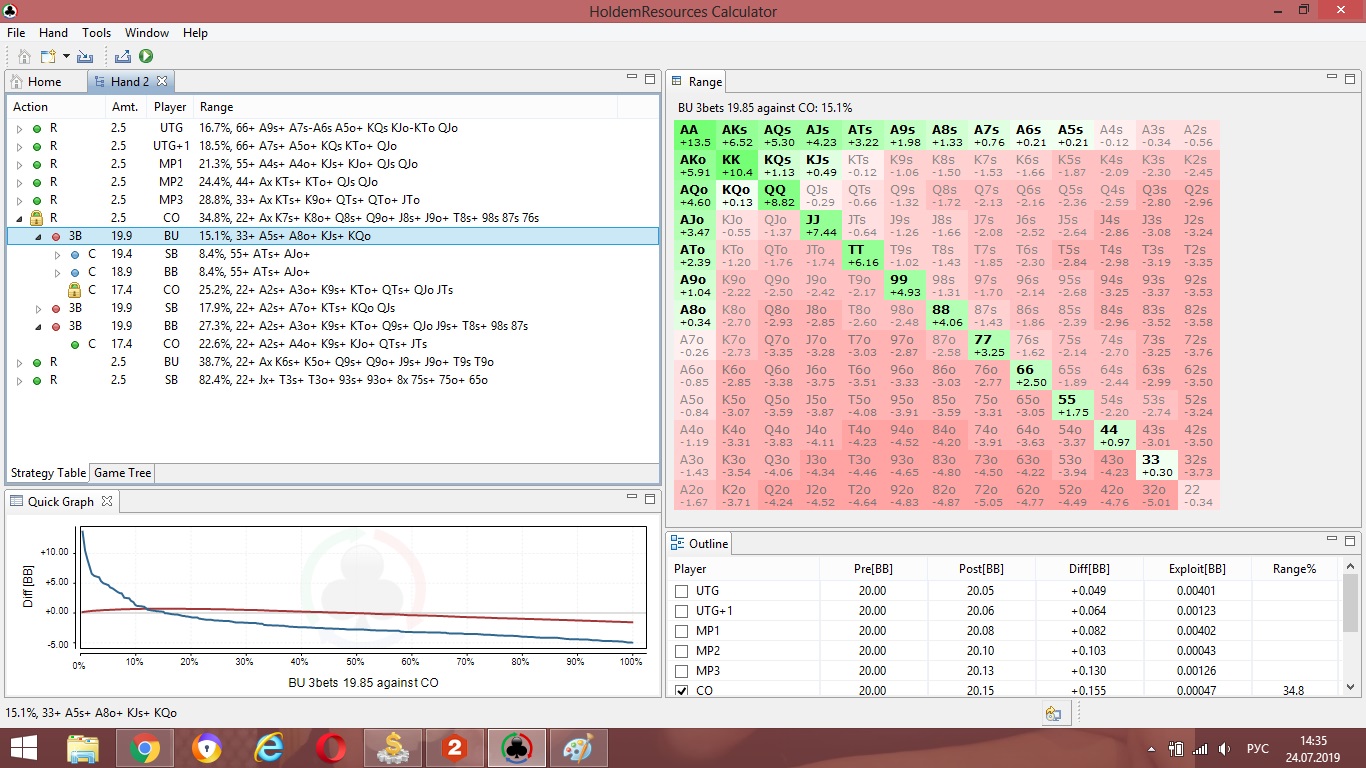
Task: Select the SB raise 82.4% row
Action: coord(332,380)
